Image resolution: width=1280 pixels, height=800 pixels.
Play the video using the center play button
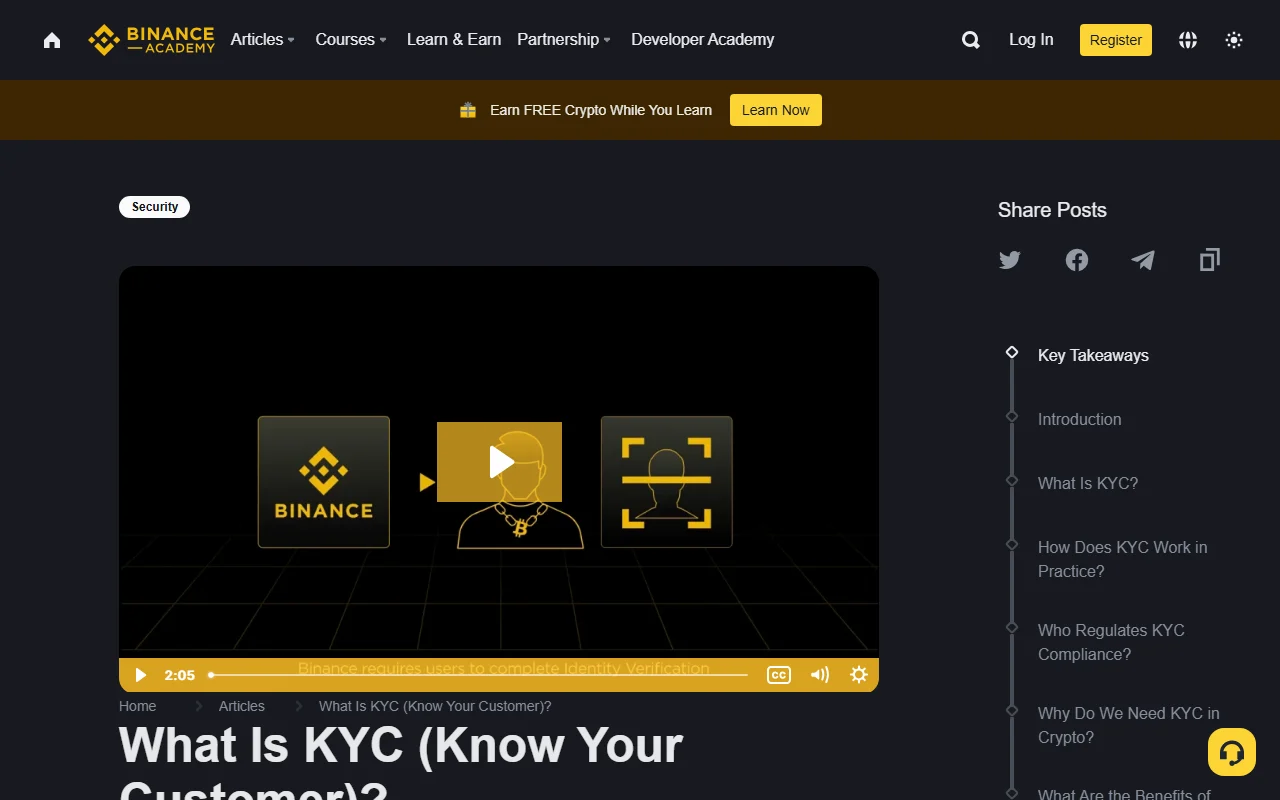pos(500,462)
